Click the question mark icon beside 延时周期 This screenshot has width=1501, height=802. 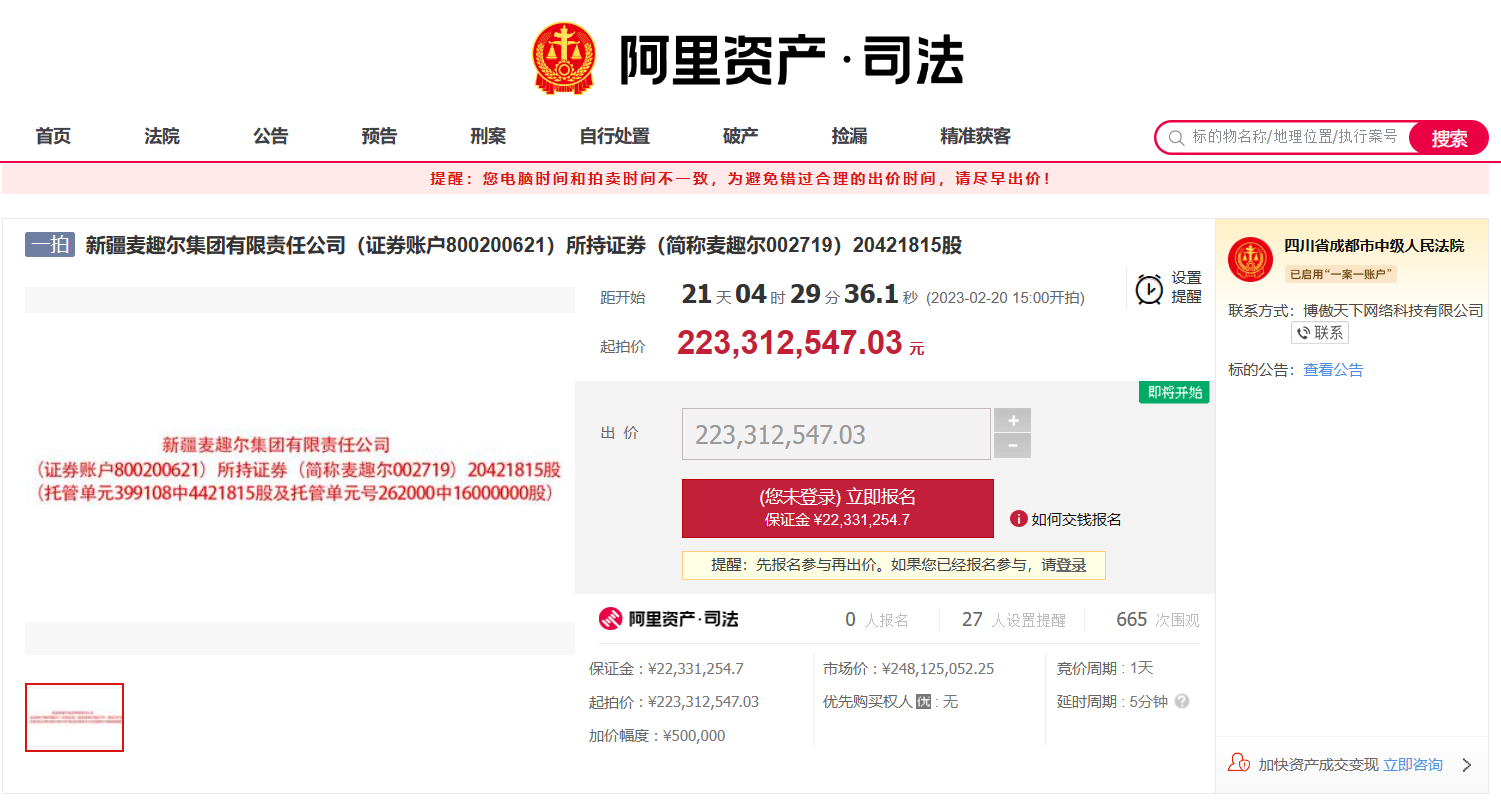1182,702
